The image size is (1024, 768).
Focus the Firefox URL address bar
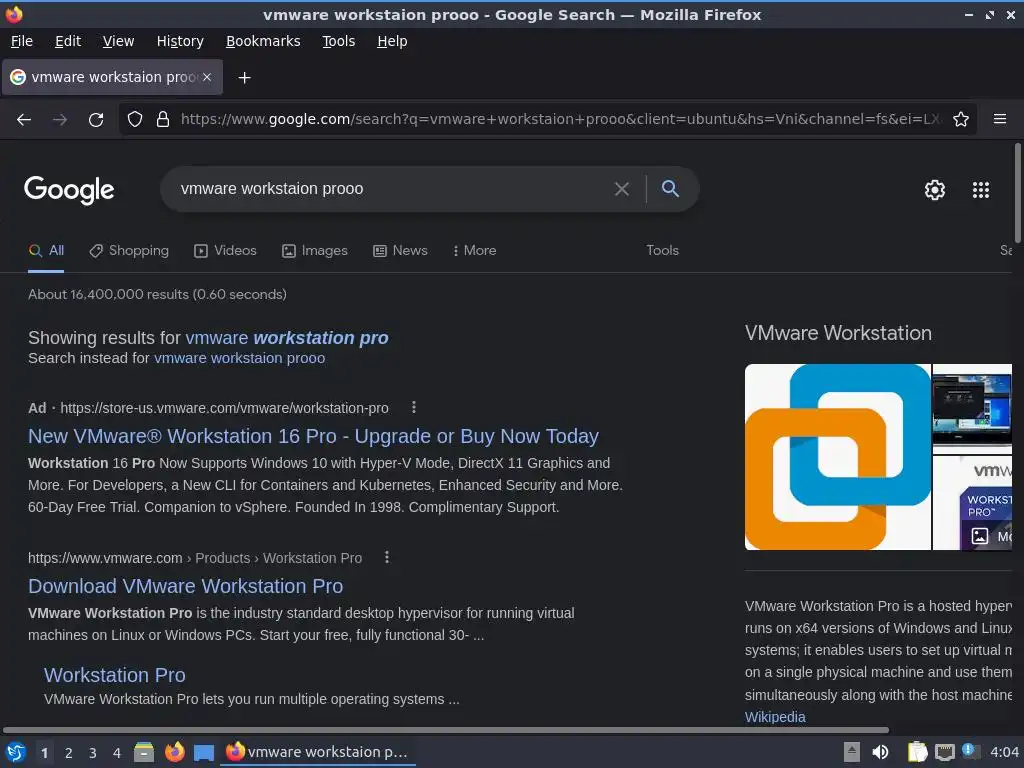coord(560,120)
